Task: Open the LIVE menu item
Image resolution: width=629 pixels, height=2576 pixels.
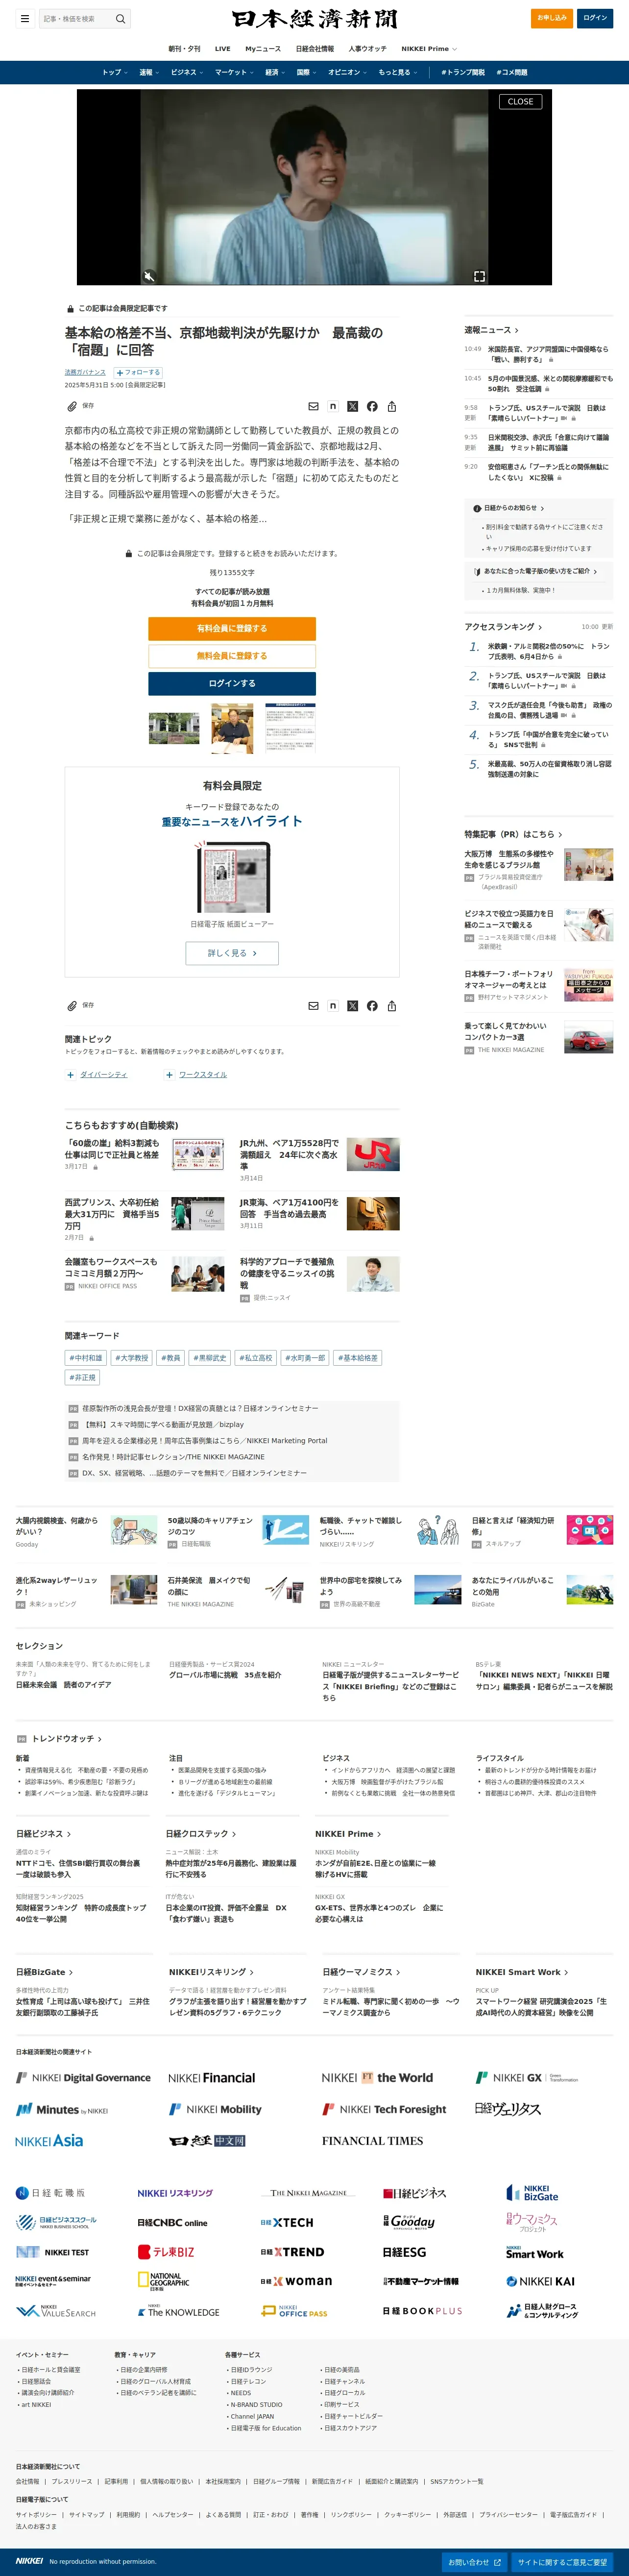Action: pyautogui.click(x=223, y=49)
